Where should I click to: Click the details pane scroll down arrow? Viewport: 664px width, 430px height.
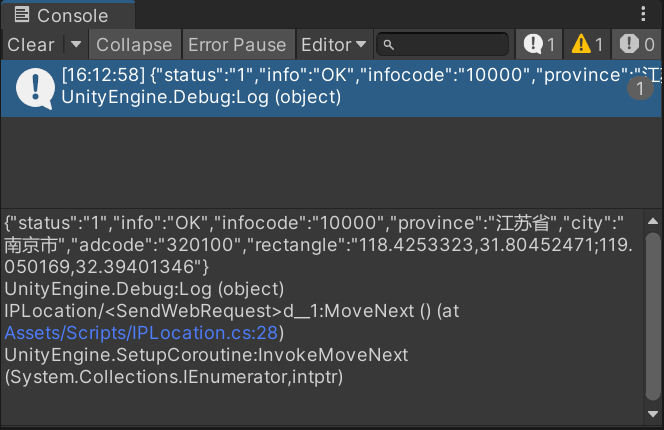click(653, 413)
